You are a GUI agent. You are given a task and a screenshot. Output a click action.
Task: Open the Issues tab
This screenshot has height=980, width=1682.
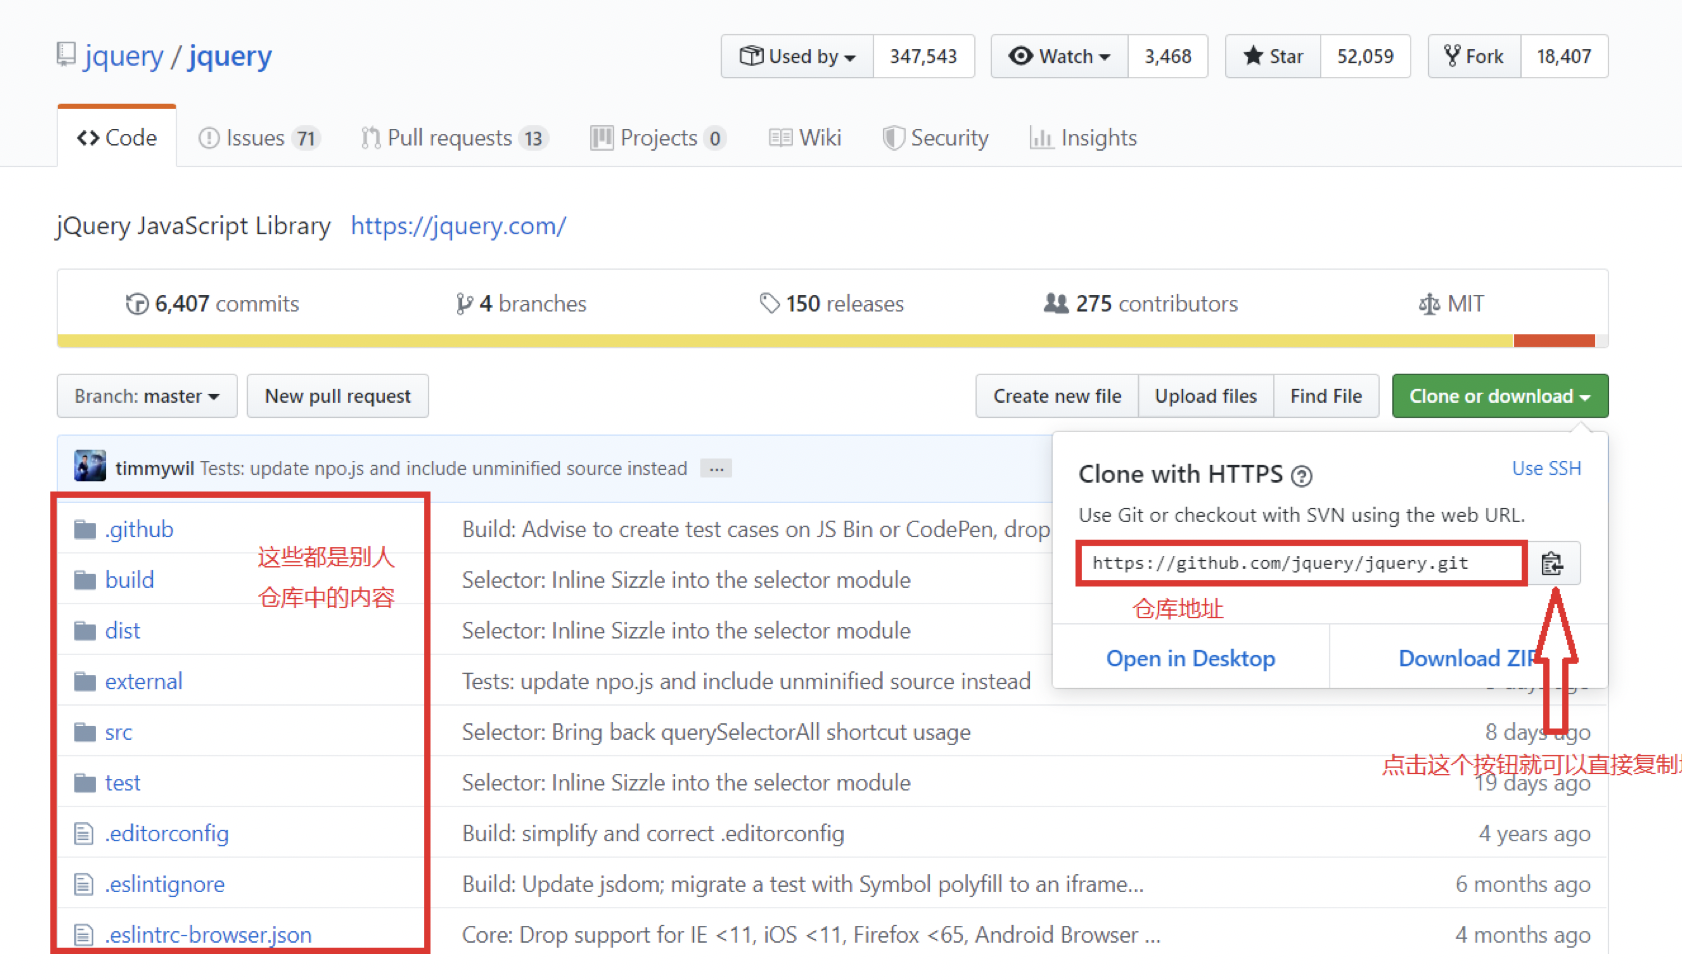tap(259, 138)
